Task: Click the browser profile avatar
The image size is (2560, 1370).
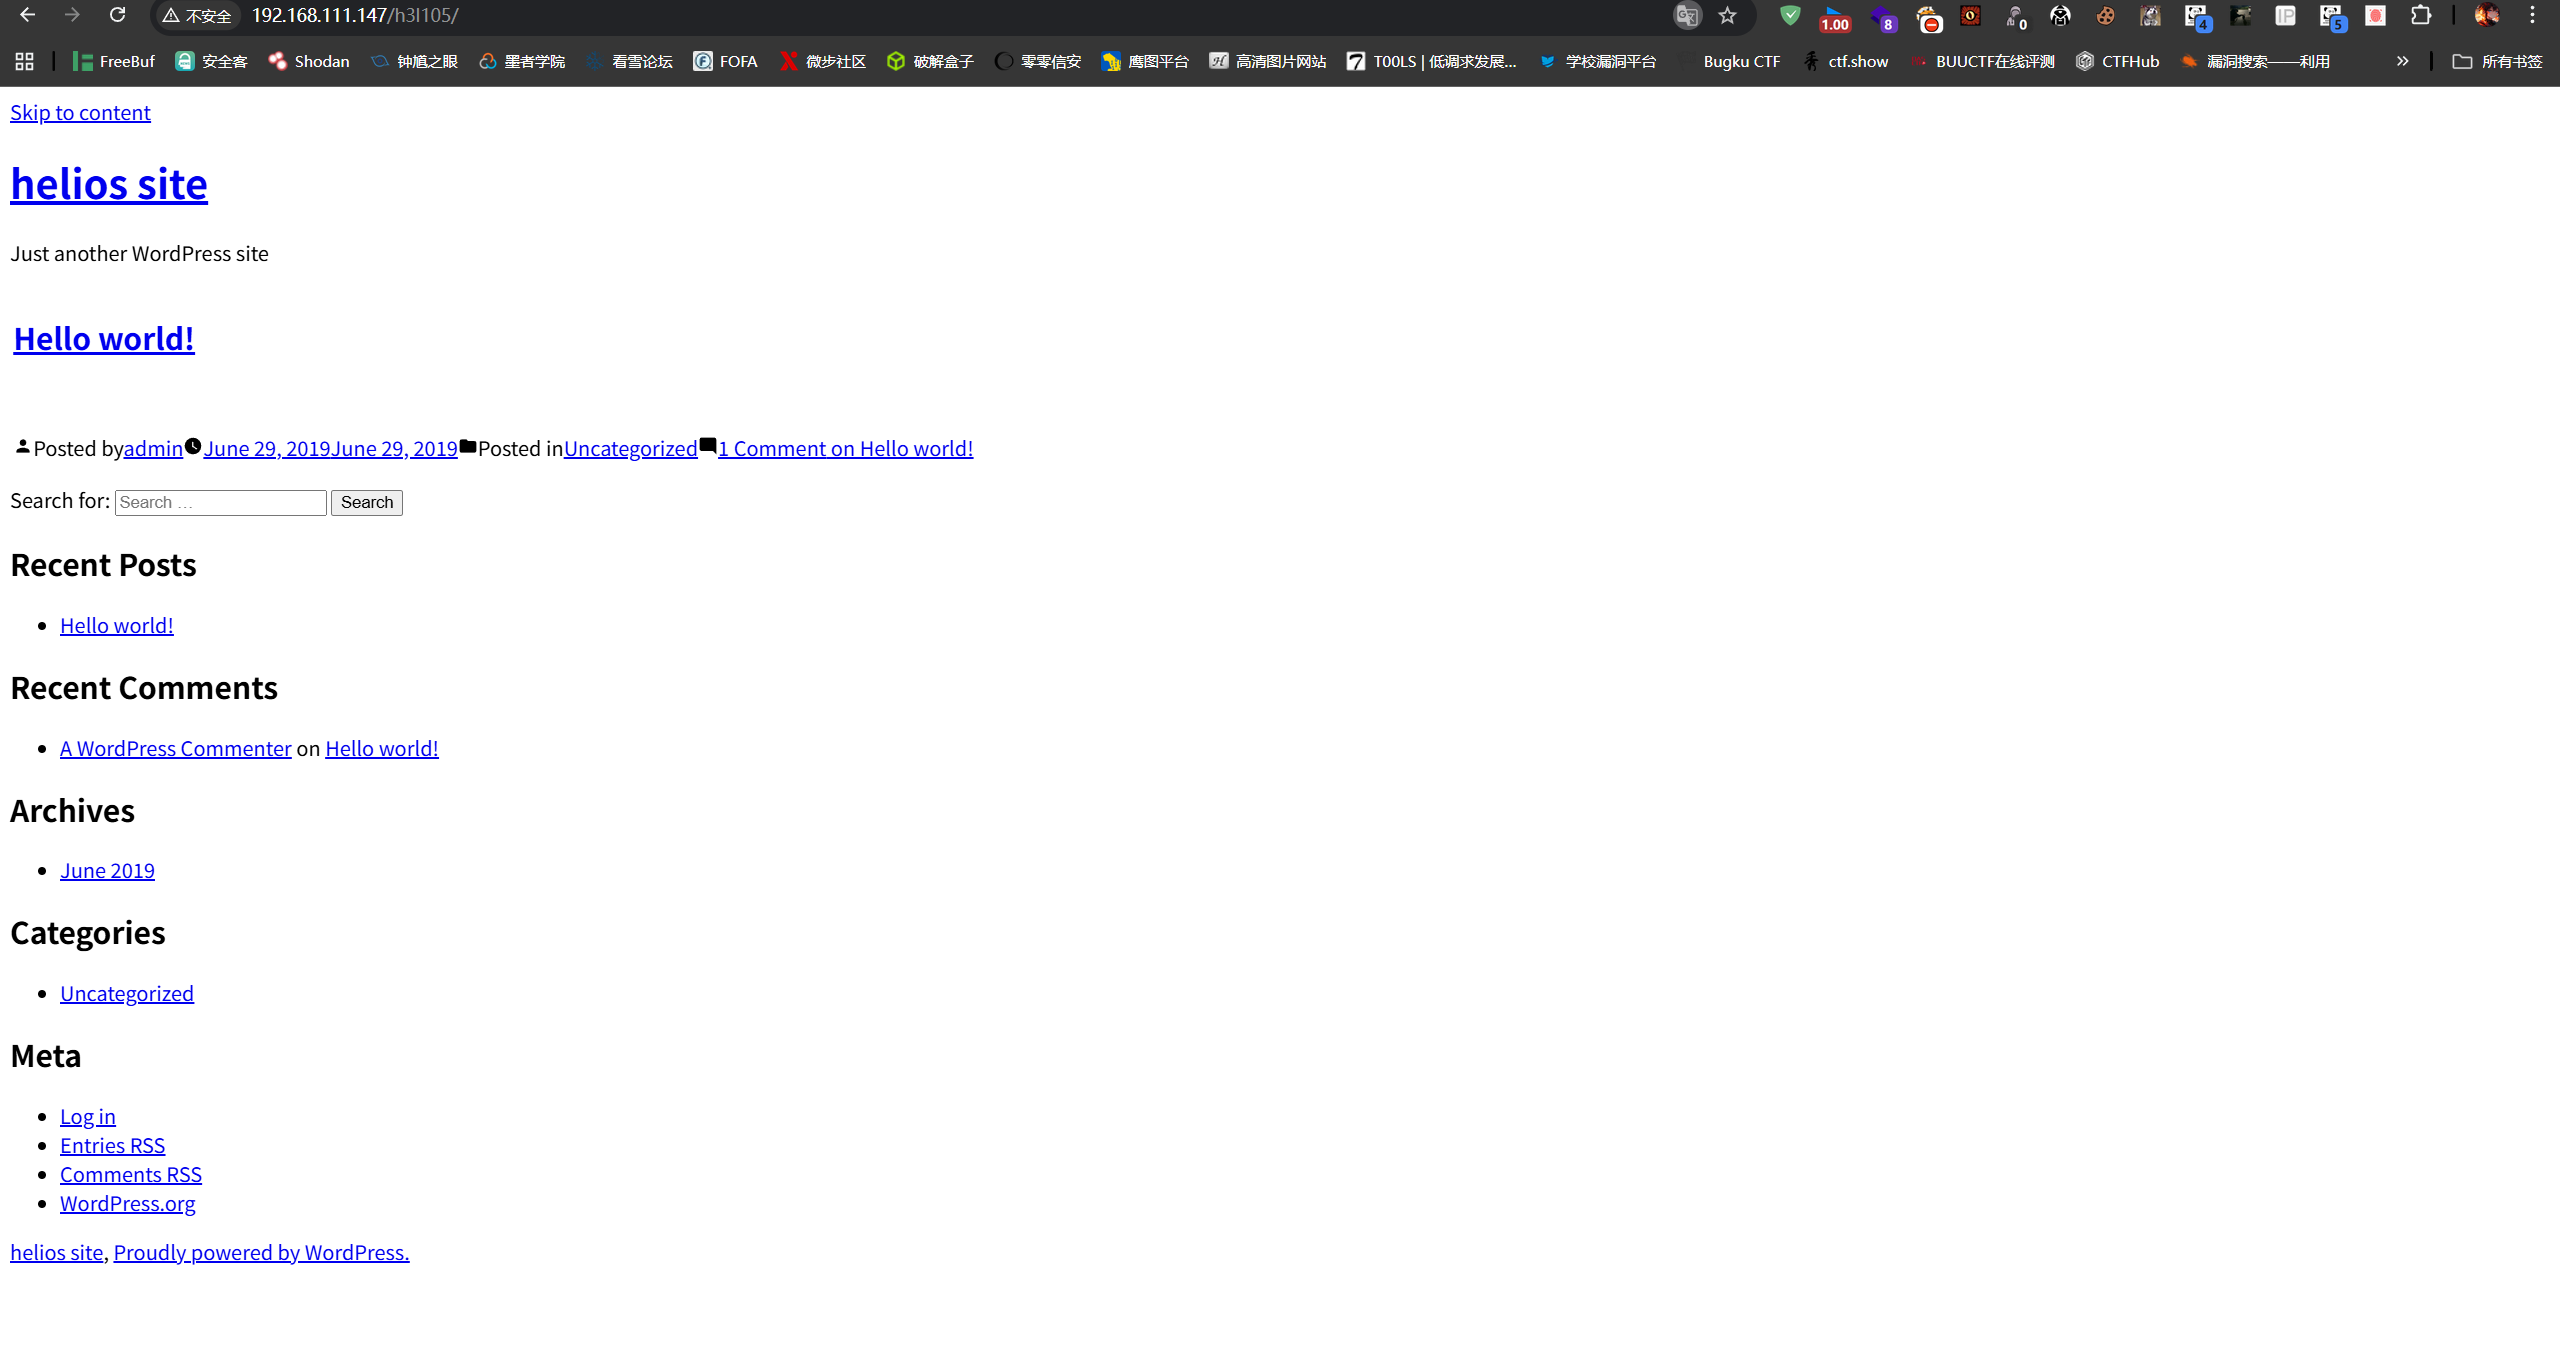Action: [2486, 15]
